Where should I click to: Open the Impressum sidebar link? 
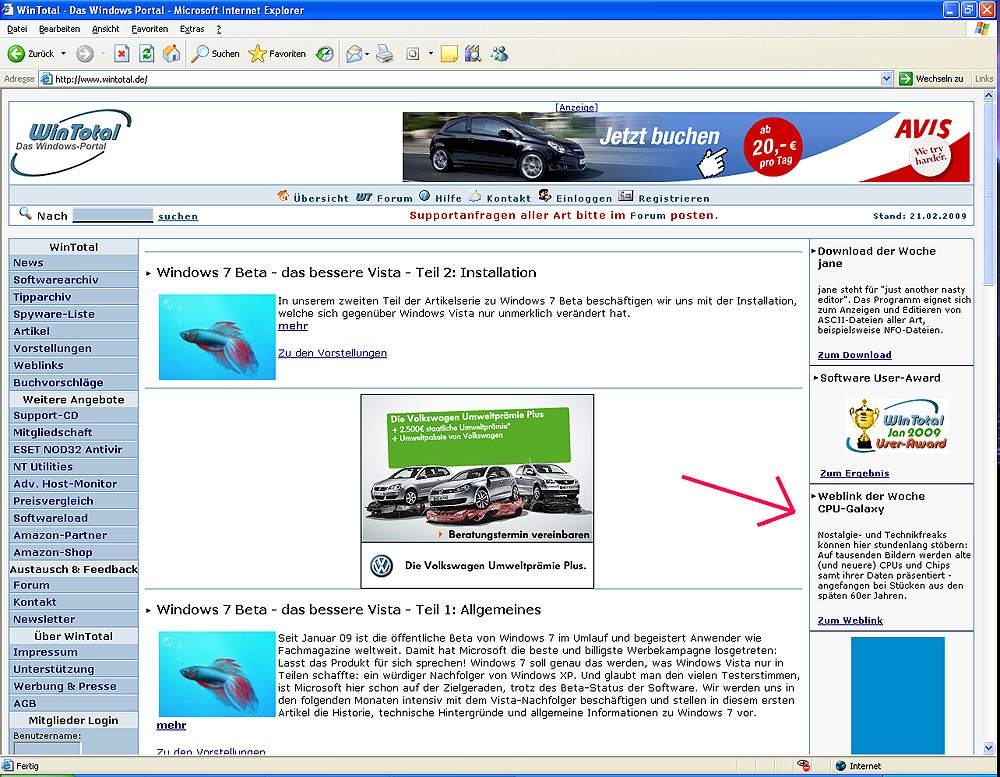click(x=45, y=653)
